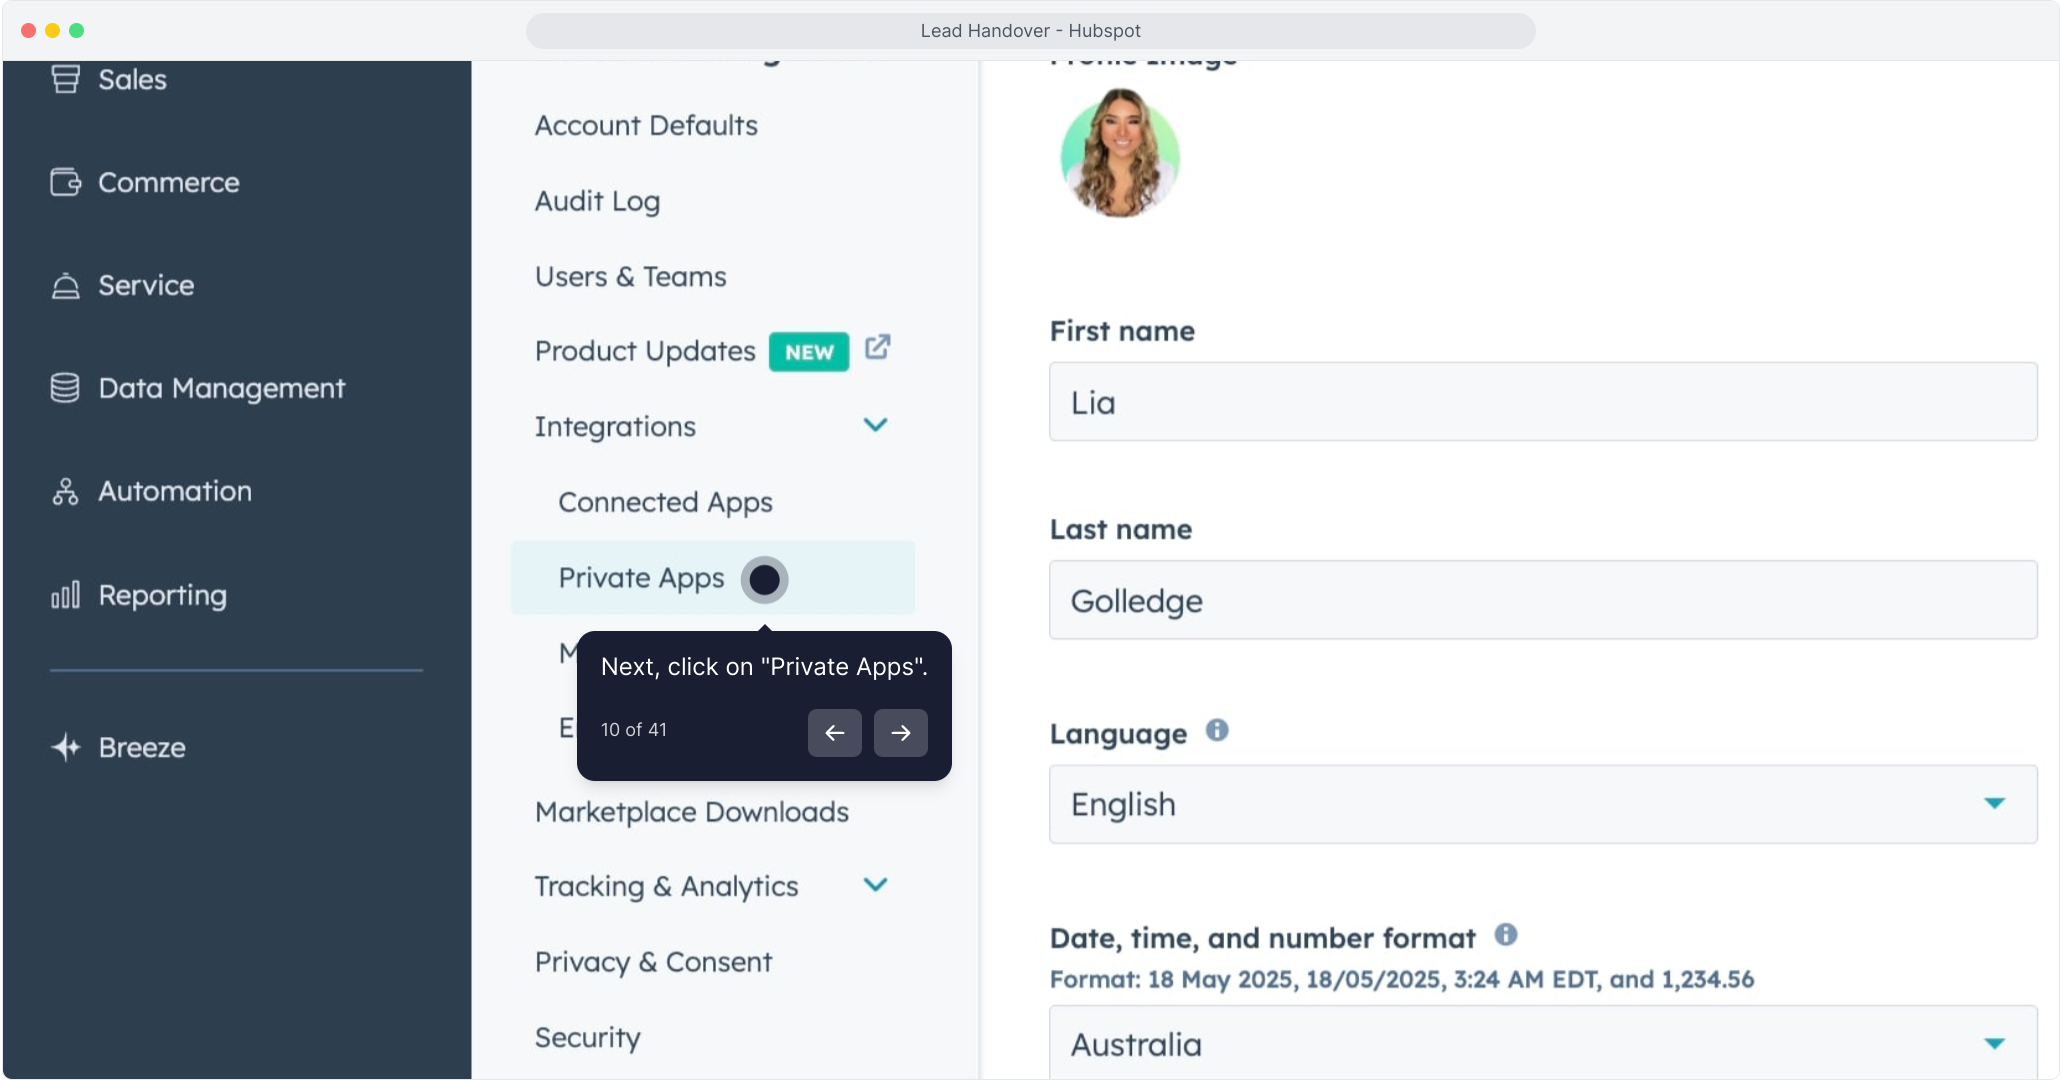Open Data Management database icon
2062x1080 pixels.
(x=65, y=388)
